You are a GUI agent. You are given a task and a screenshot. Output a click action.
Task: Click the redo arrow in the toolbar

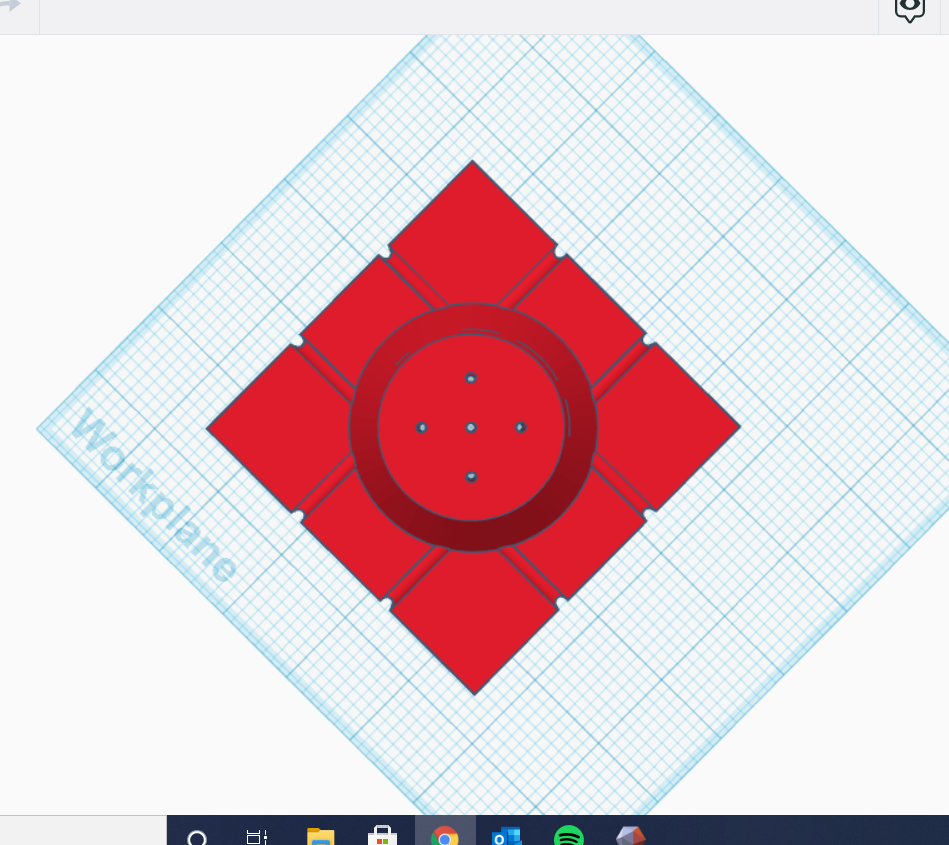pos(10,5)
